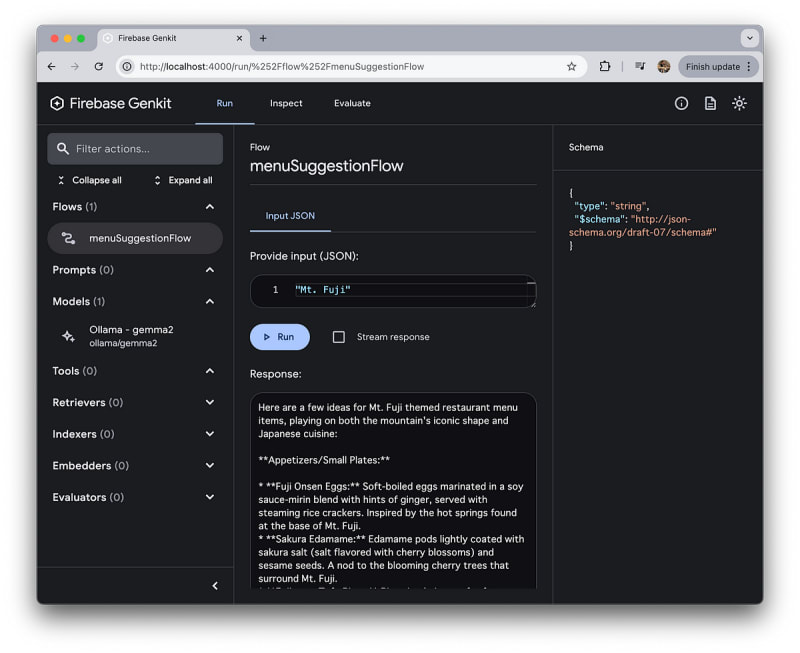
Task: Expand the Retrievers section
Action: point(210,402)
